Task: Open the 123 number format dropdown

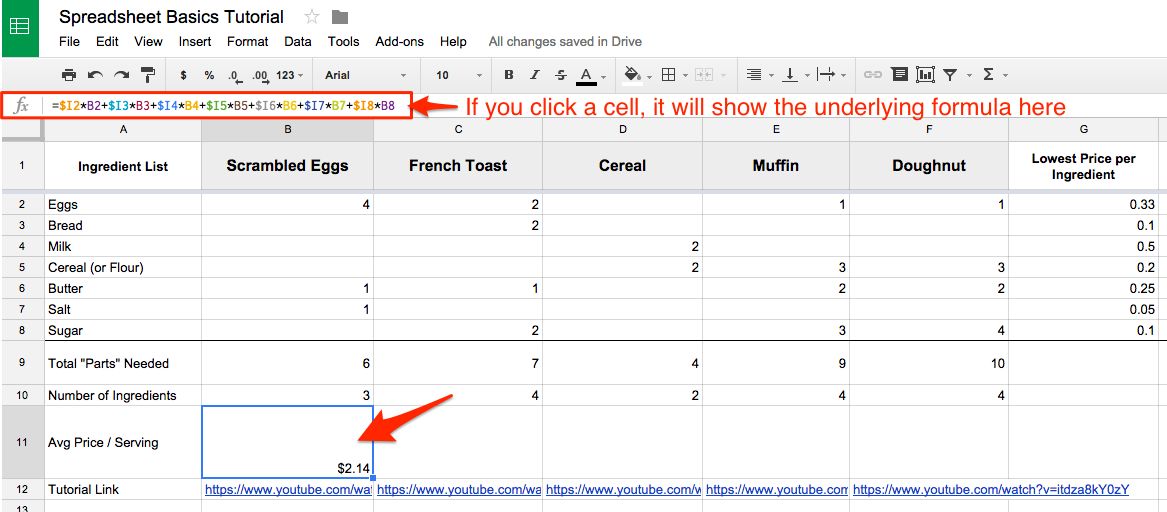Action: [290, 75]
